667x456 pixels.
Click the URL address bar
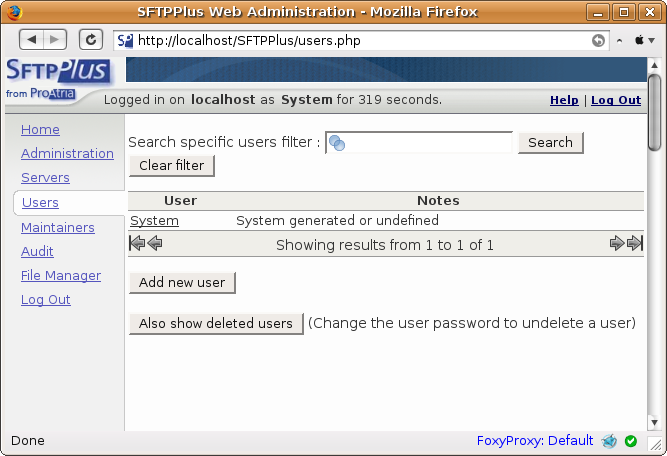pyautogui.click(x=362, y=40)
